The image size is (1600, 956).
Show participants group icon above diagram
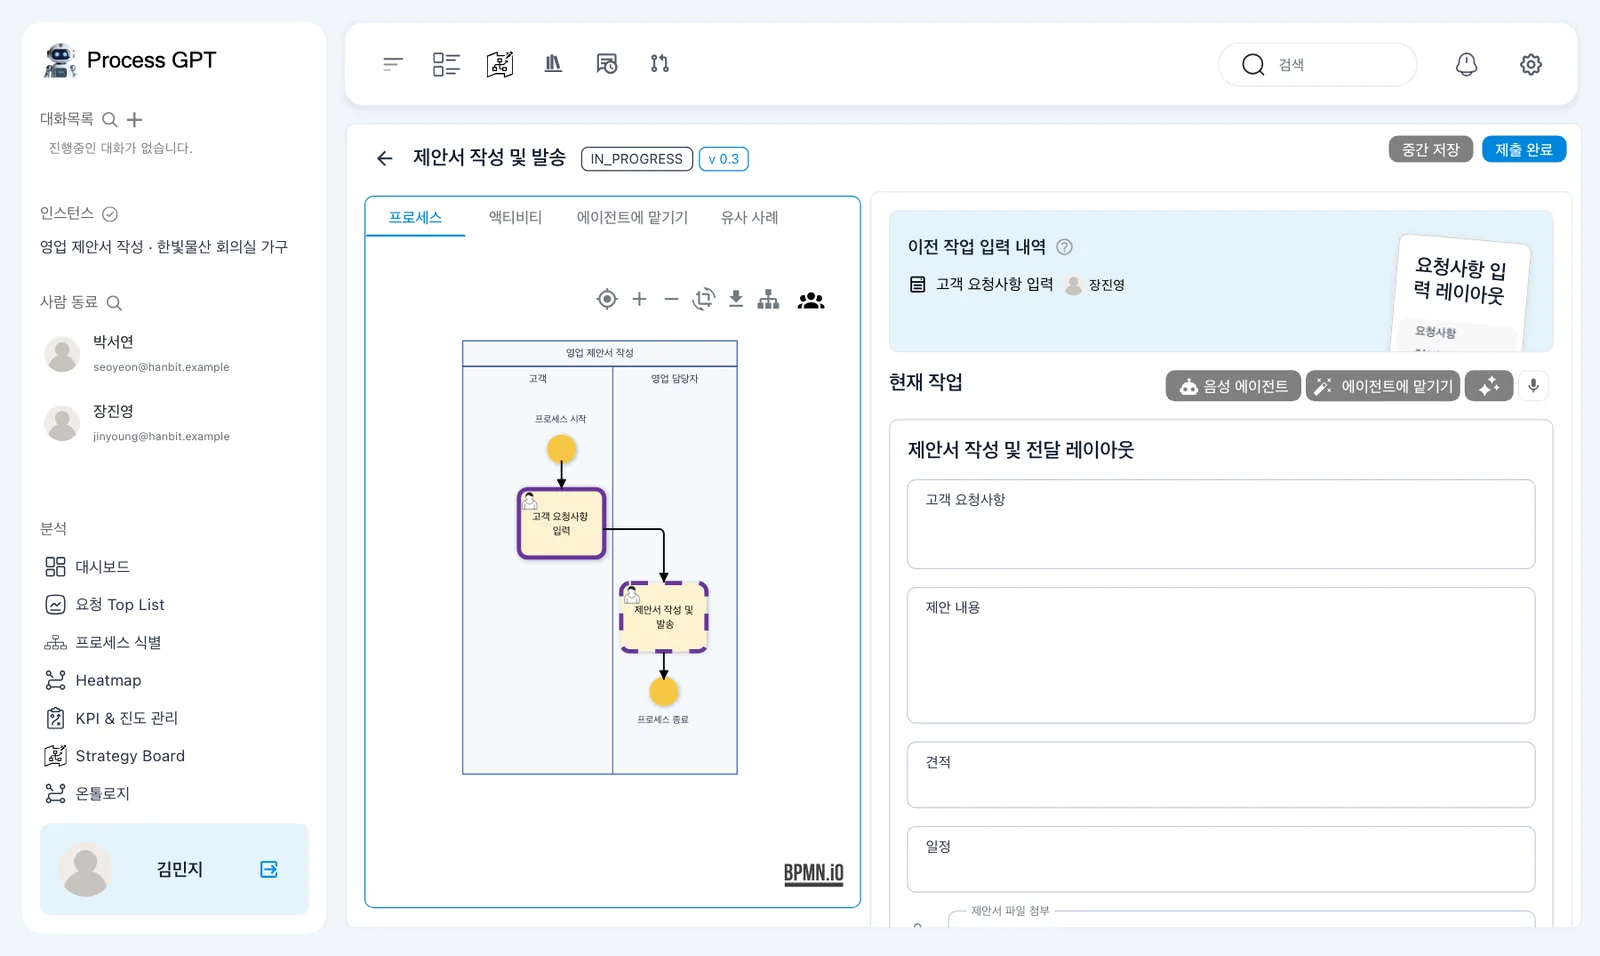811,300
